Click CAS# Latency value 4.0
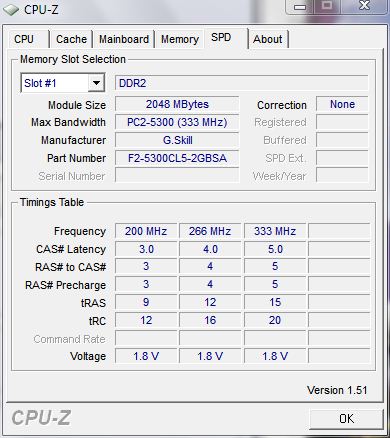Viewport: 390px width, 438px height. point(210,249)
